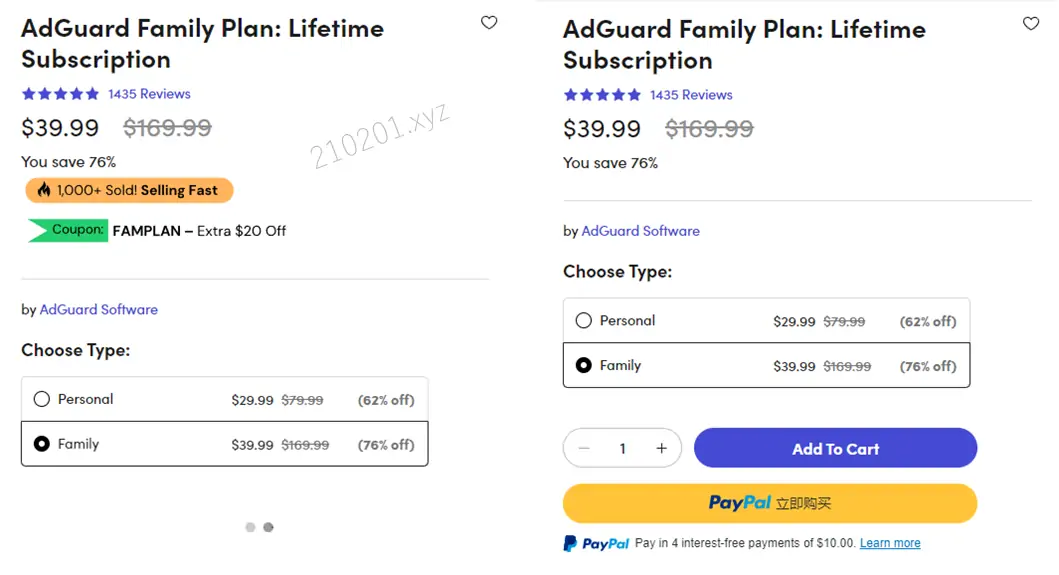Select Personal radio option on right panel

coord(584,321)
